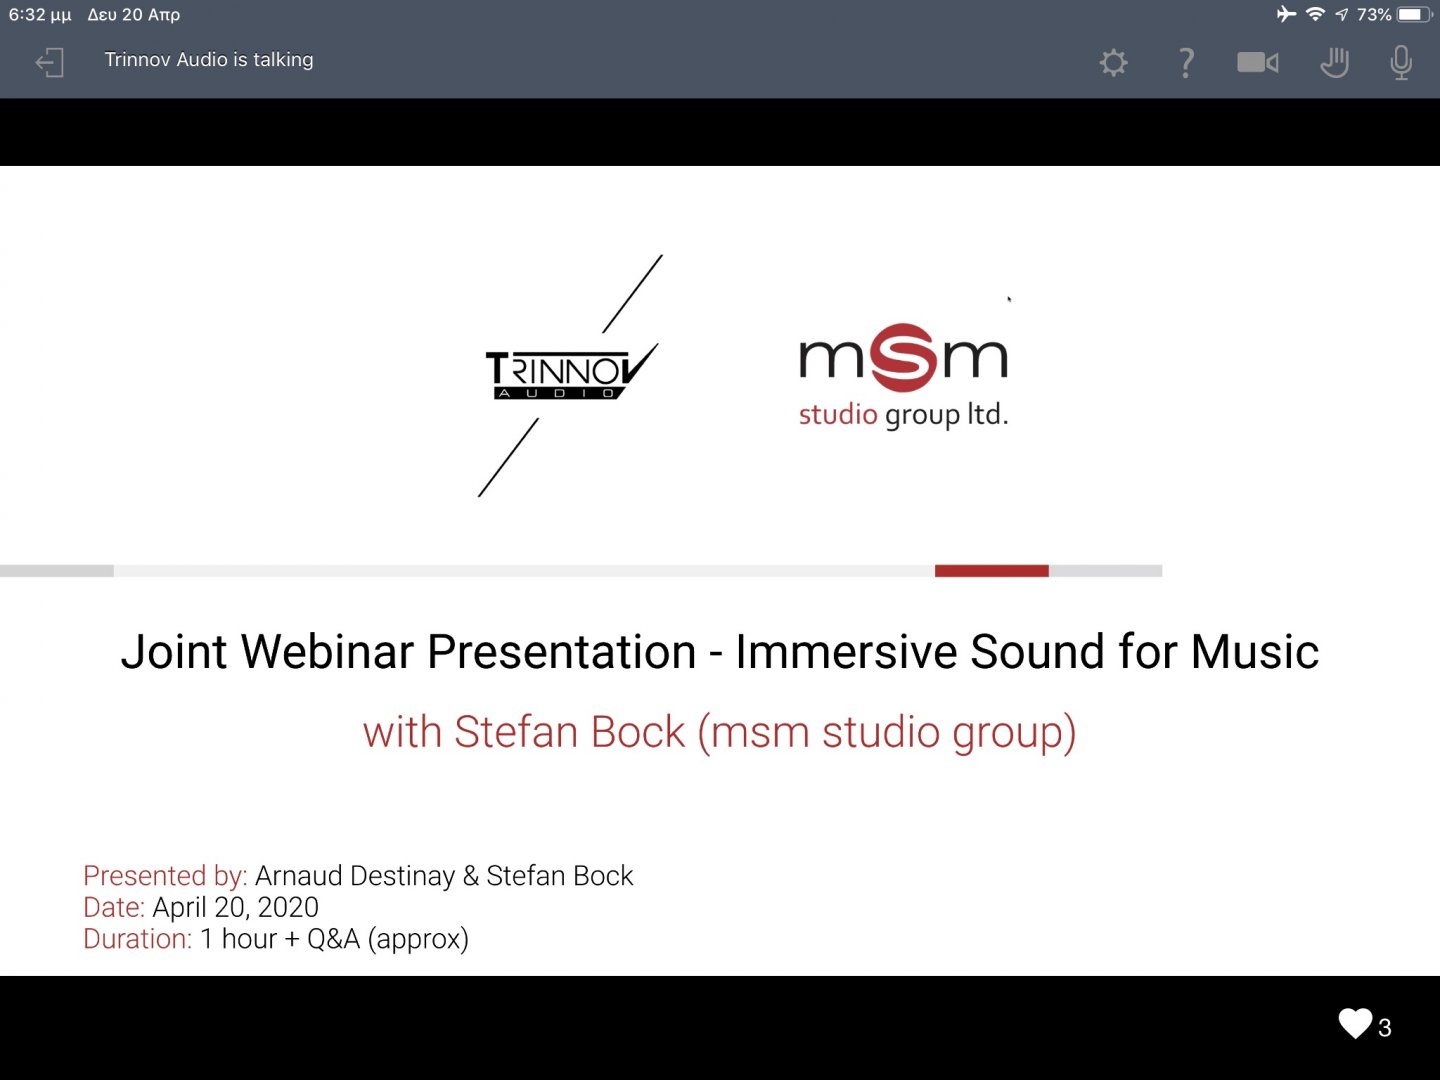Screen dimensions: 1440x1080
Task: Open help with the question mark icon
Action: (x=1186, y=63)
